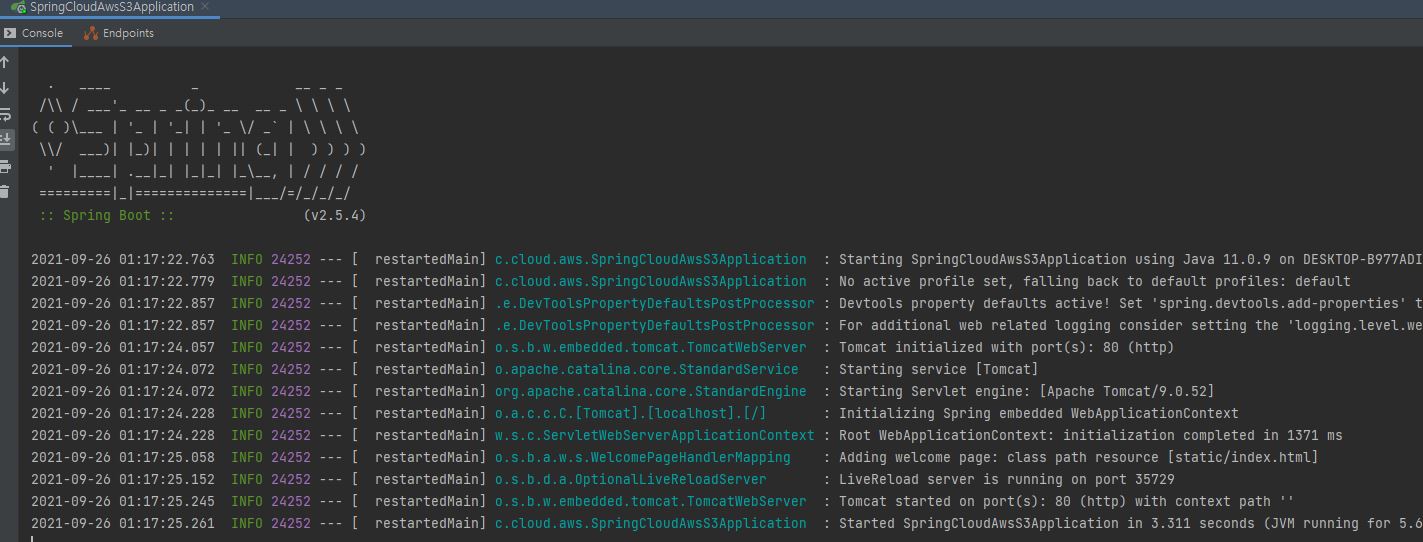
Task: Click the down arrow stack trace icon
Action: pyautogui.click(x=5, y=88)
